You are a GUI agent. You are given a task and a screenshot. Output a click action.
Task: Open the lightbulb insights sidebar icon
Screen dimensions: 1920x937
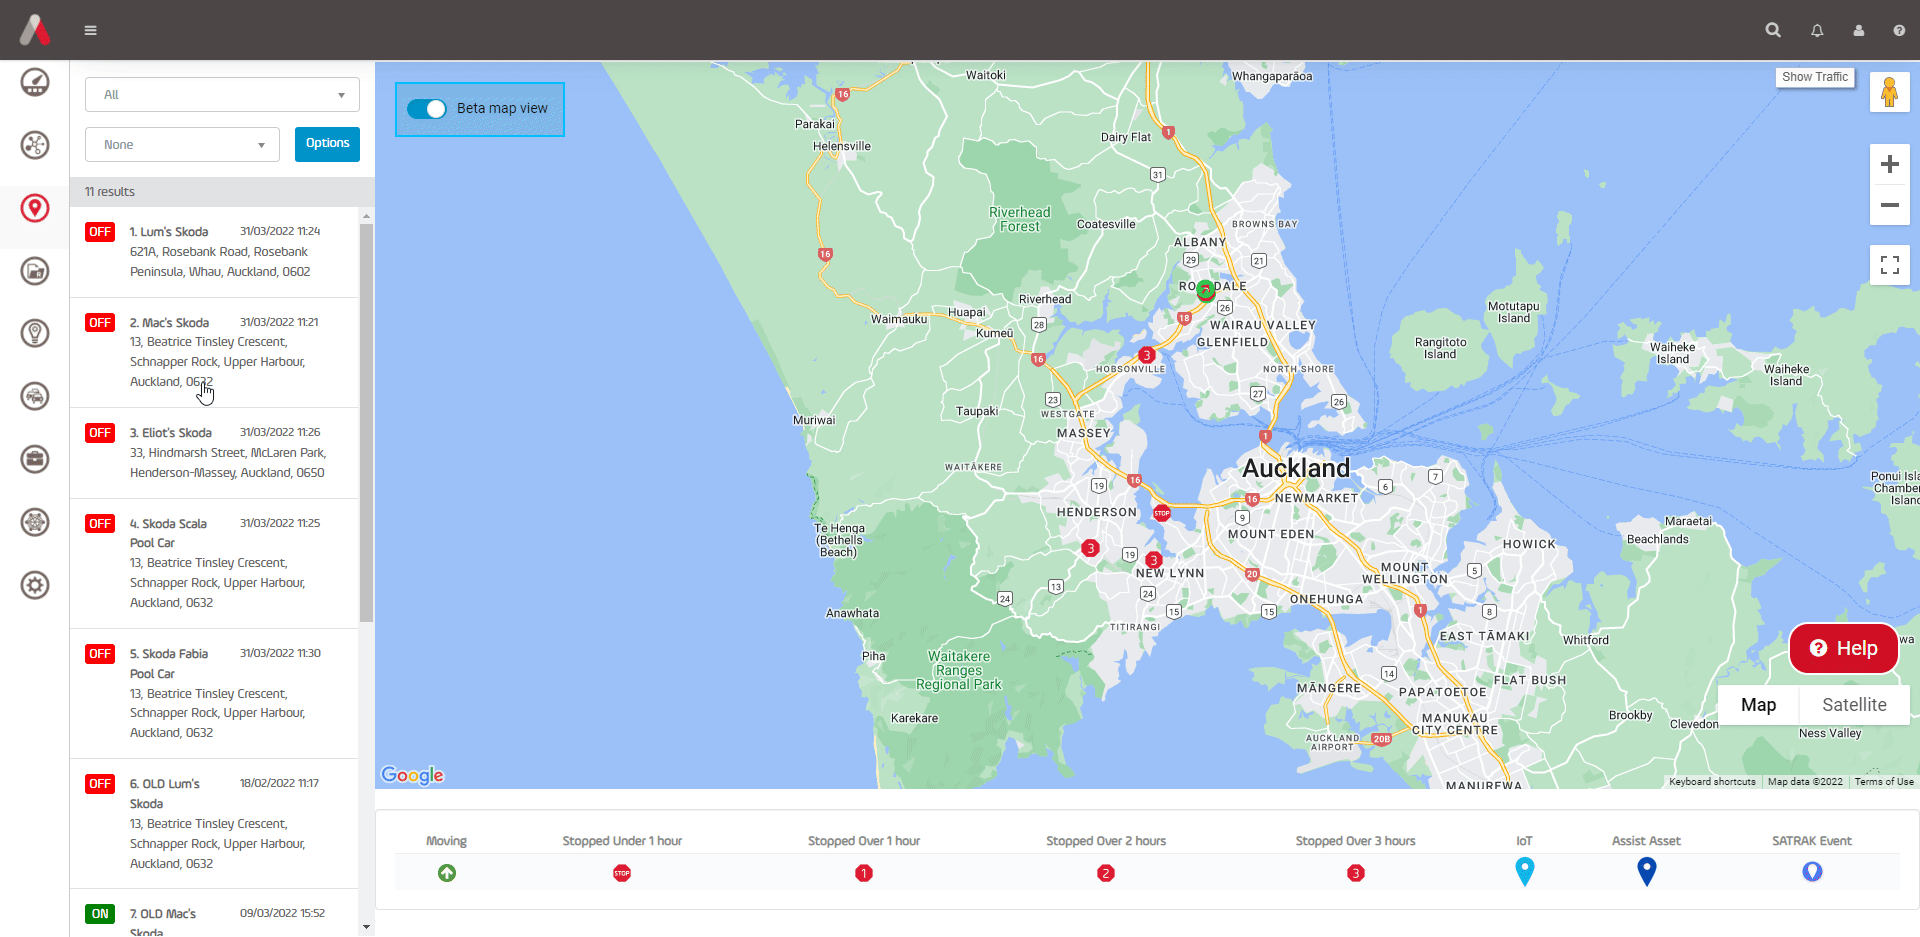(35, 333)
